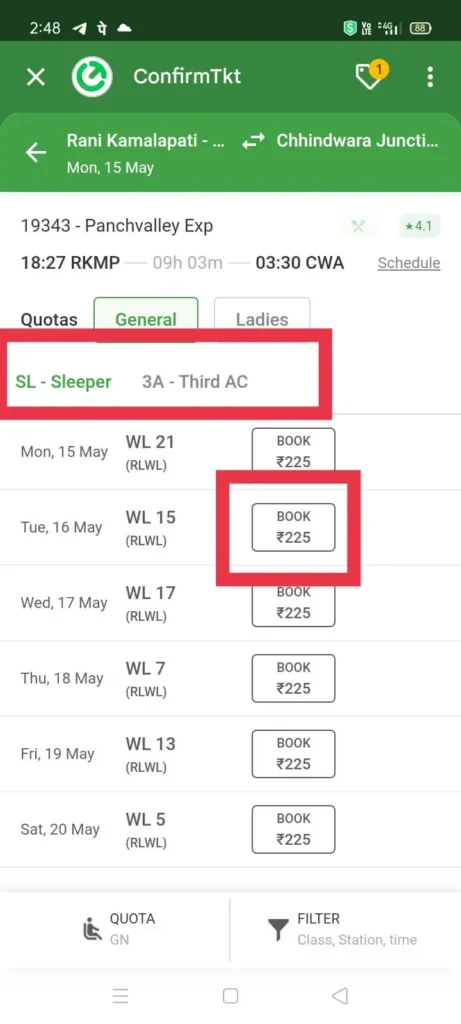461x1024 pixels.
Task: Book ₹225 ticket for Tue, 16 May
Action: (294, 527)
